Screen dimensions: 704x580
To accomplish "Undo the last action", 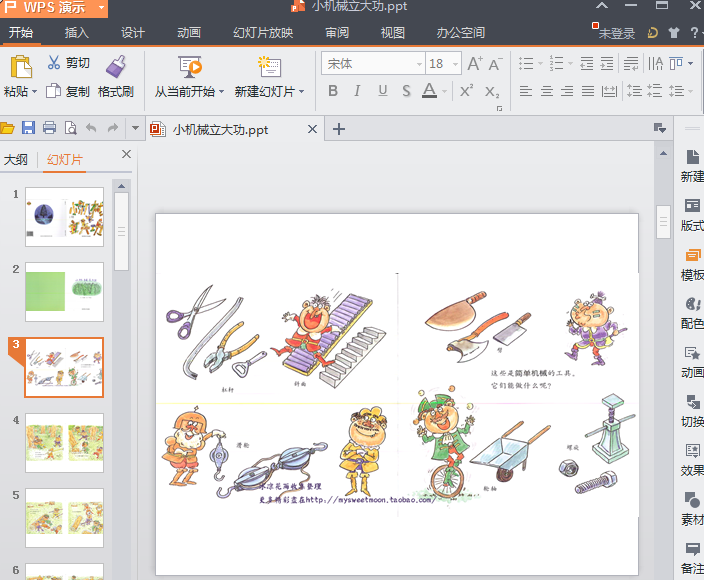I will [91, 128].
